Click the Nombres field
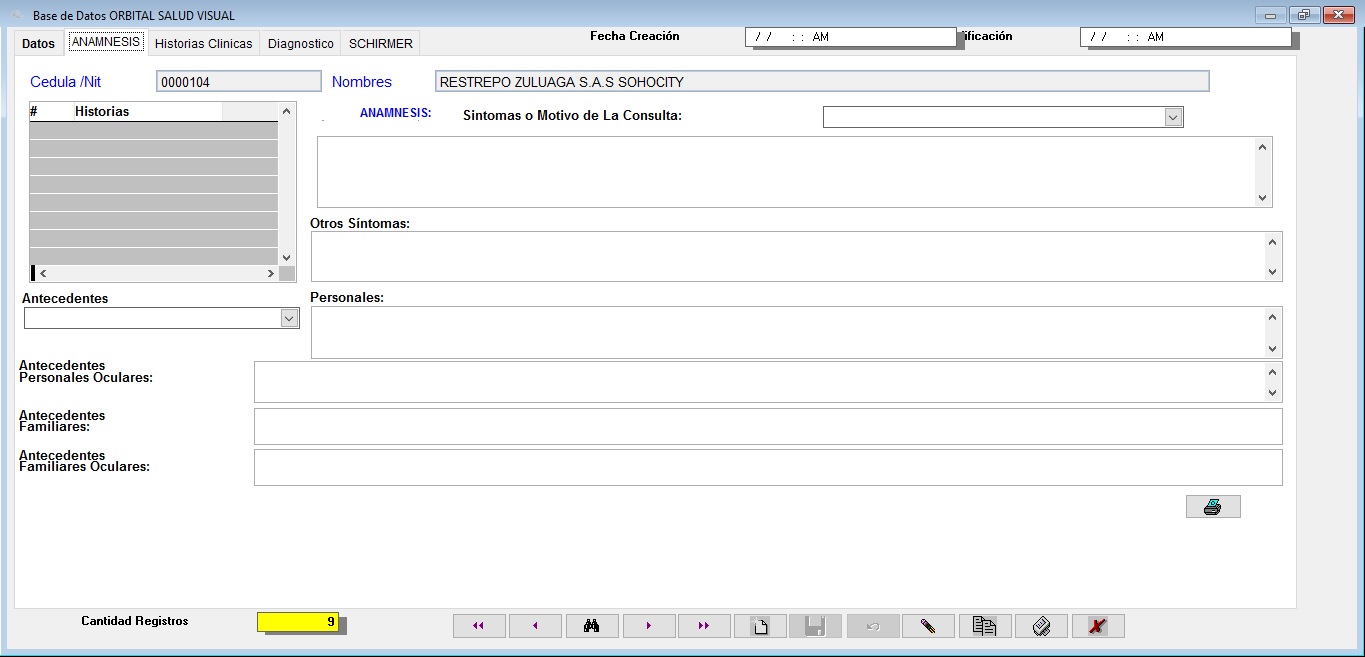Image resolution: width=1365 pixels, height=657 pixels. [822, 82]
